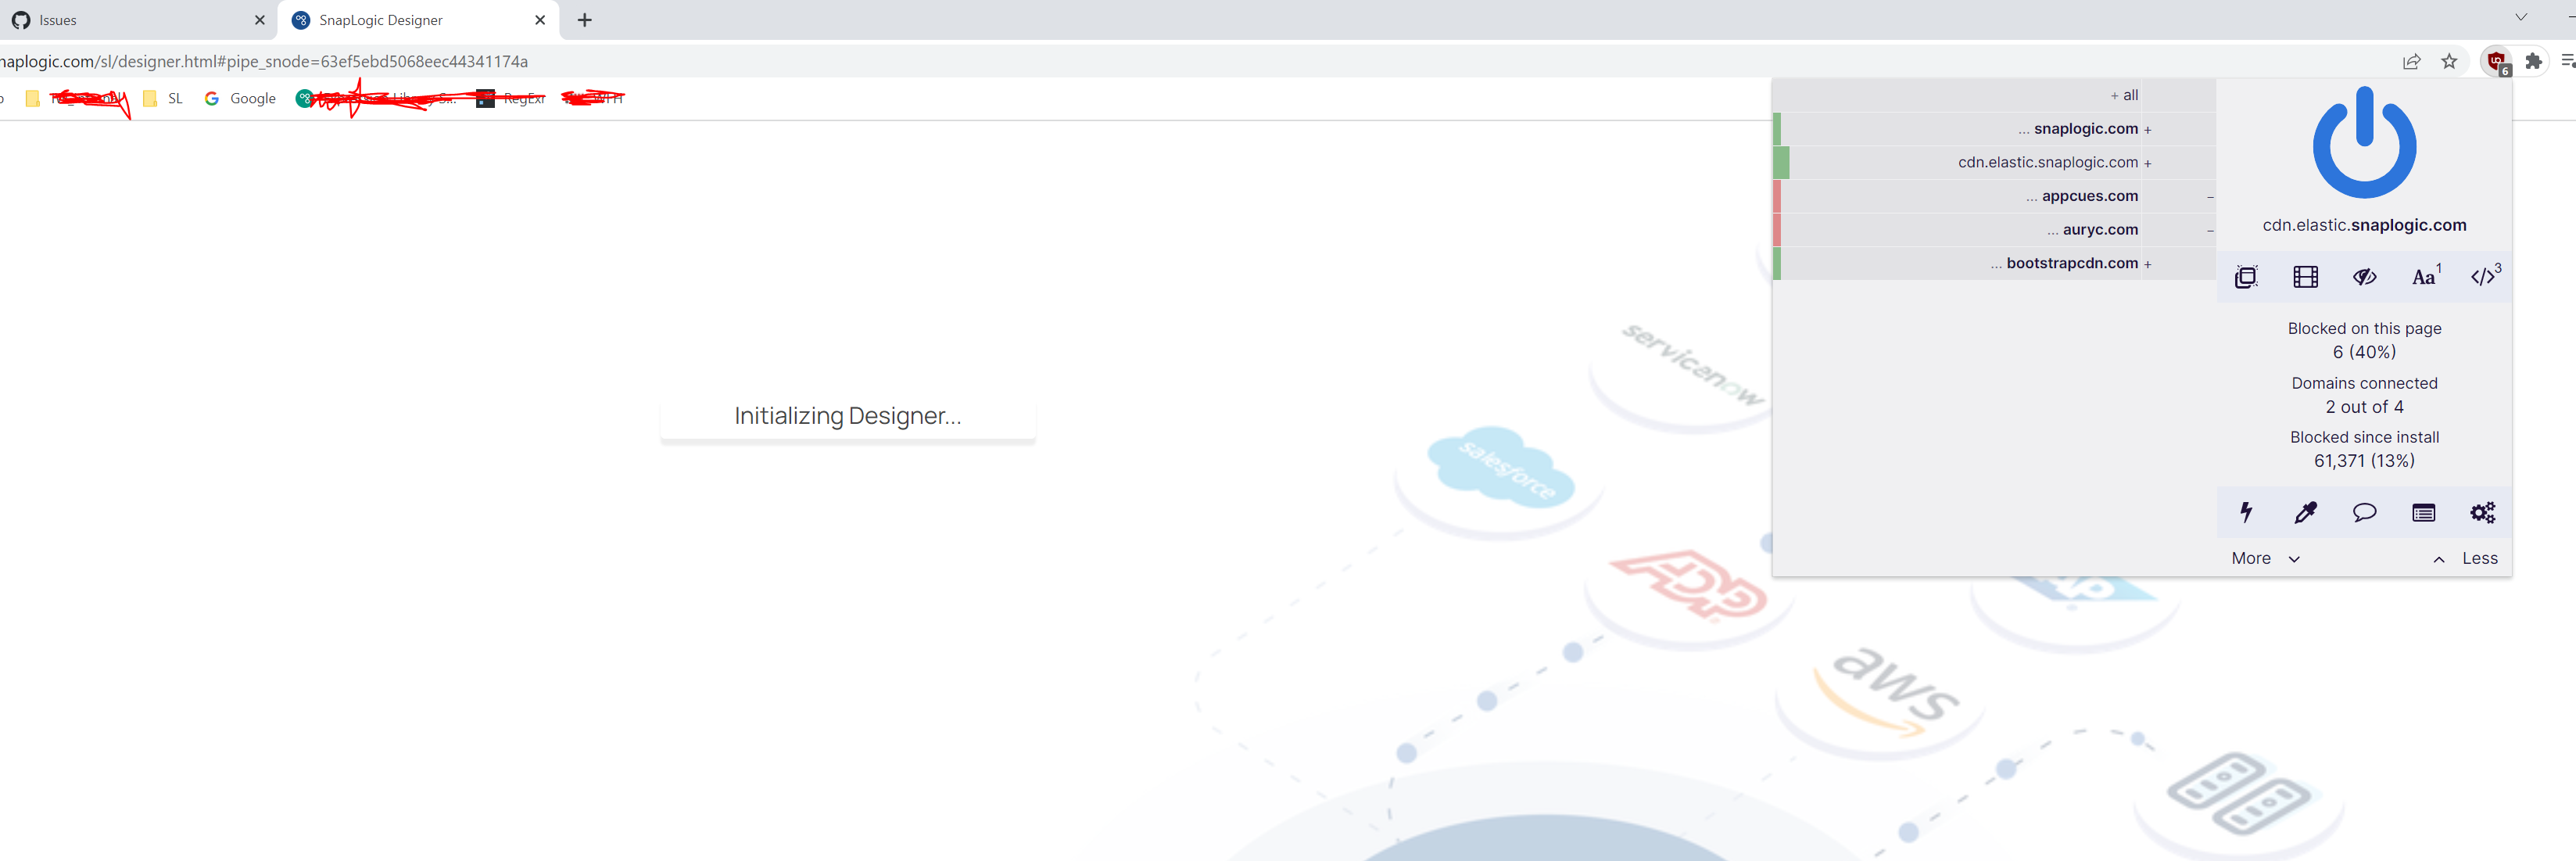Click plus next to cdn.elastic.snaplogic.com
Screen dimensions: 2576x861
pyautogui.click(x=2148, y=162)
